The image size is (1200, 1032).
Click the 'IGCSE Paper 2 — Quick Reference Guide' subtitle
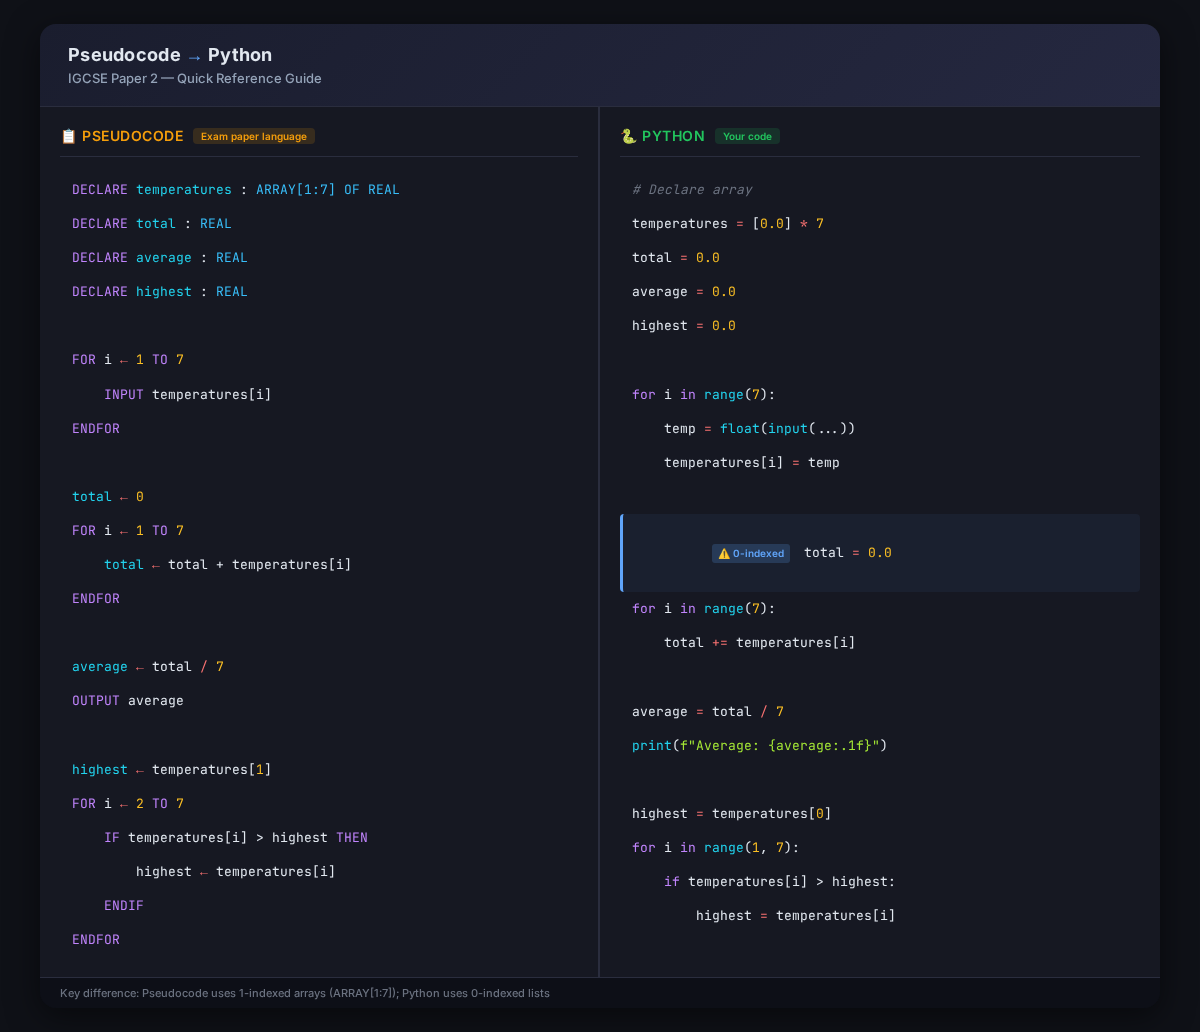coord(195,78)
